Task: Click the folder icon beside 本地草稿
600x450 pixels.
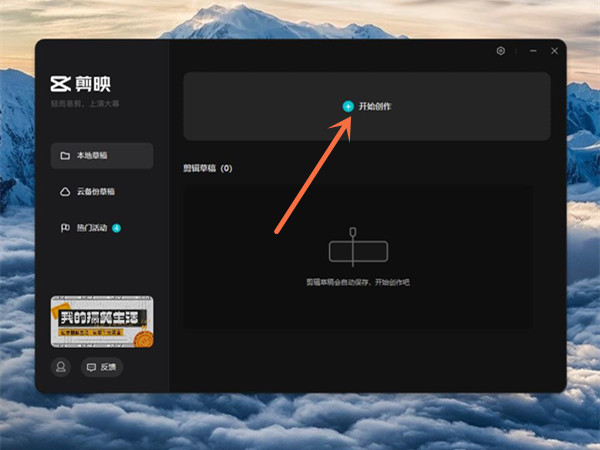Action: [x=65, y=156]
